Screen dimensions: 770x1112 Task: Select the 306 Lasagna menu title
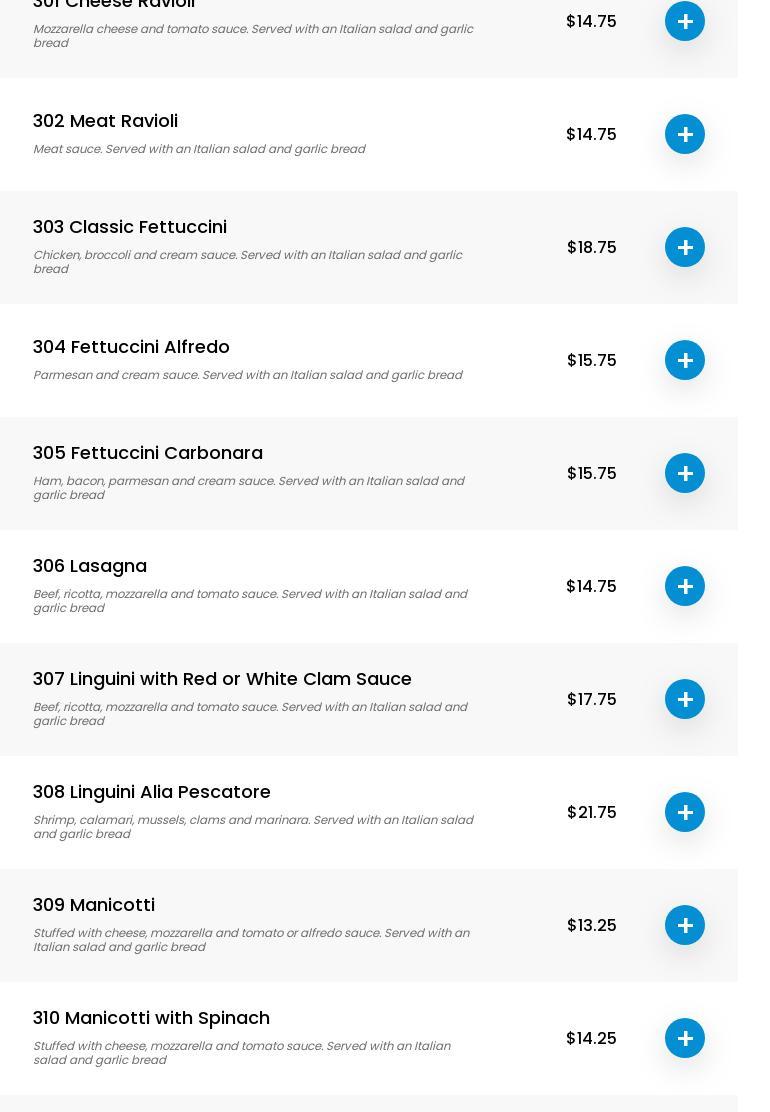[x=90, y=566]
